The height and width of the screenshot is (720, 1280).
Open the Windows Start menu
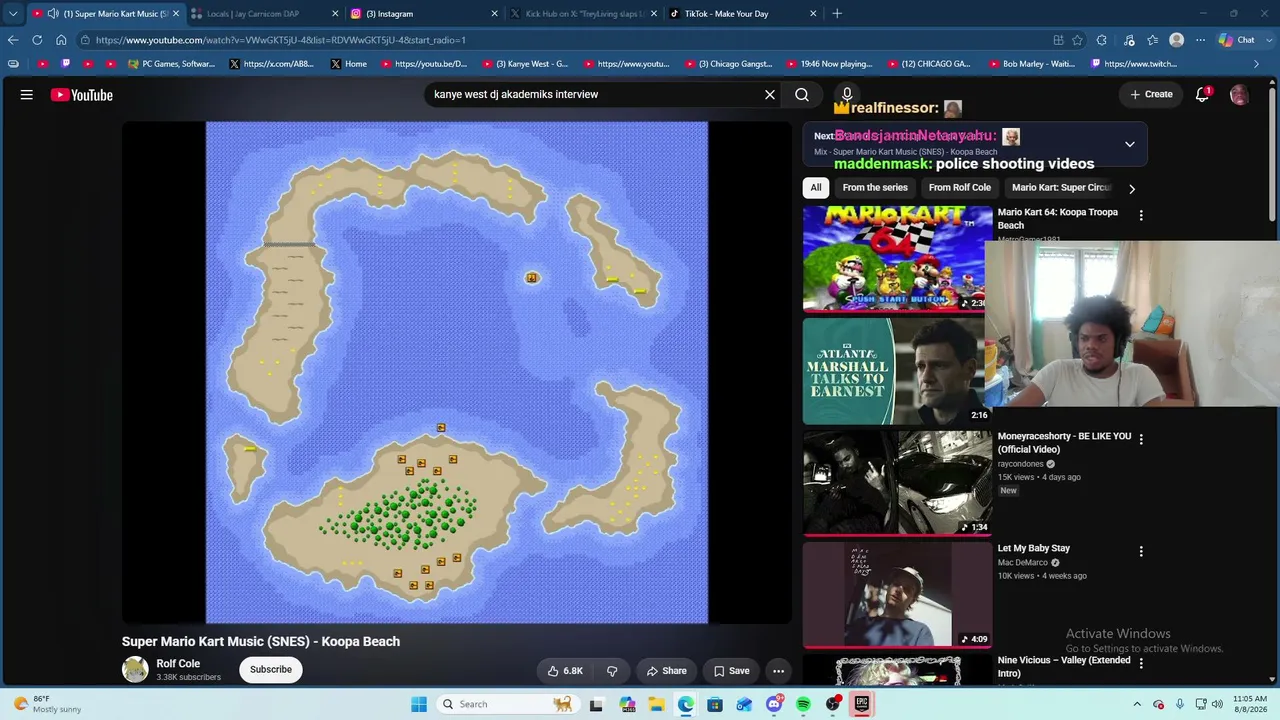click(x=419, y=704)
